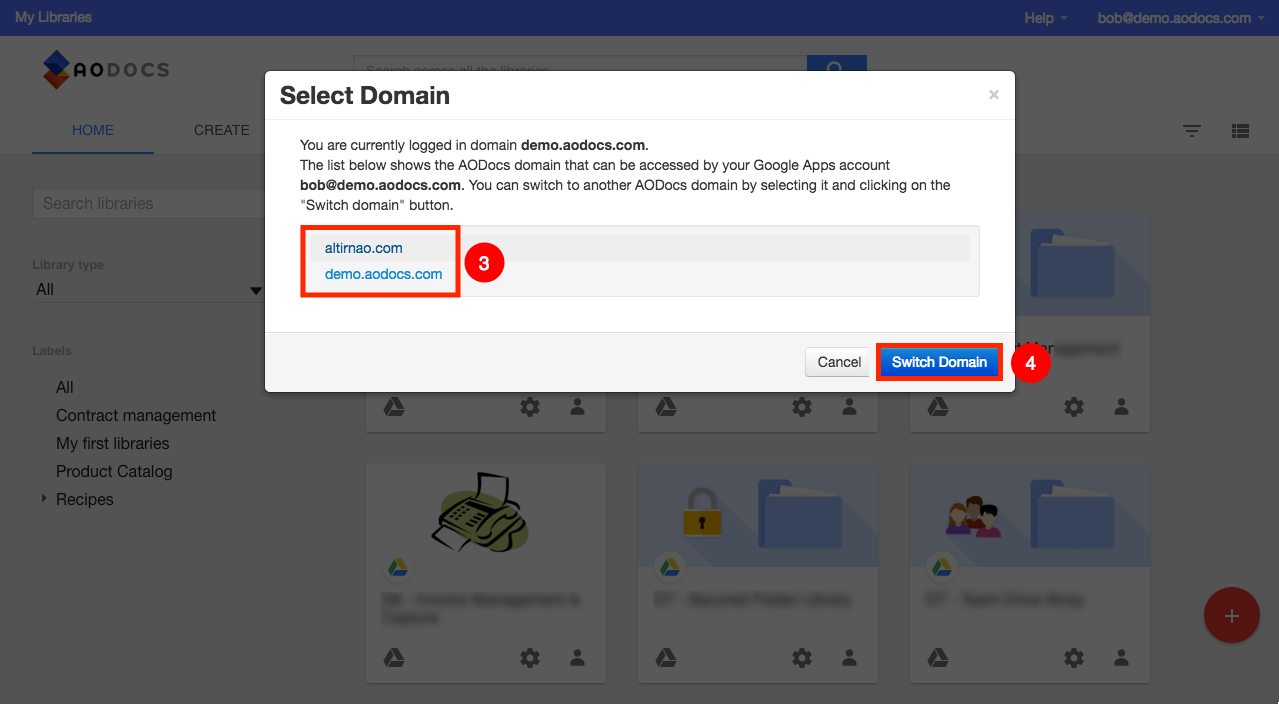
Task: Select the All label filter
Action: 65,387
